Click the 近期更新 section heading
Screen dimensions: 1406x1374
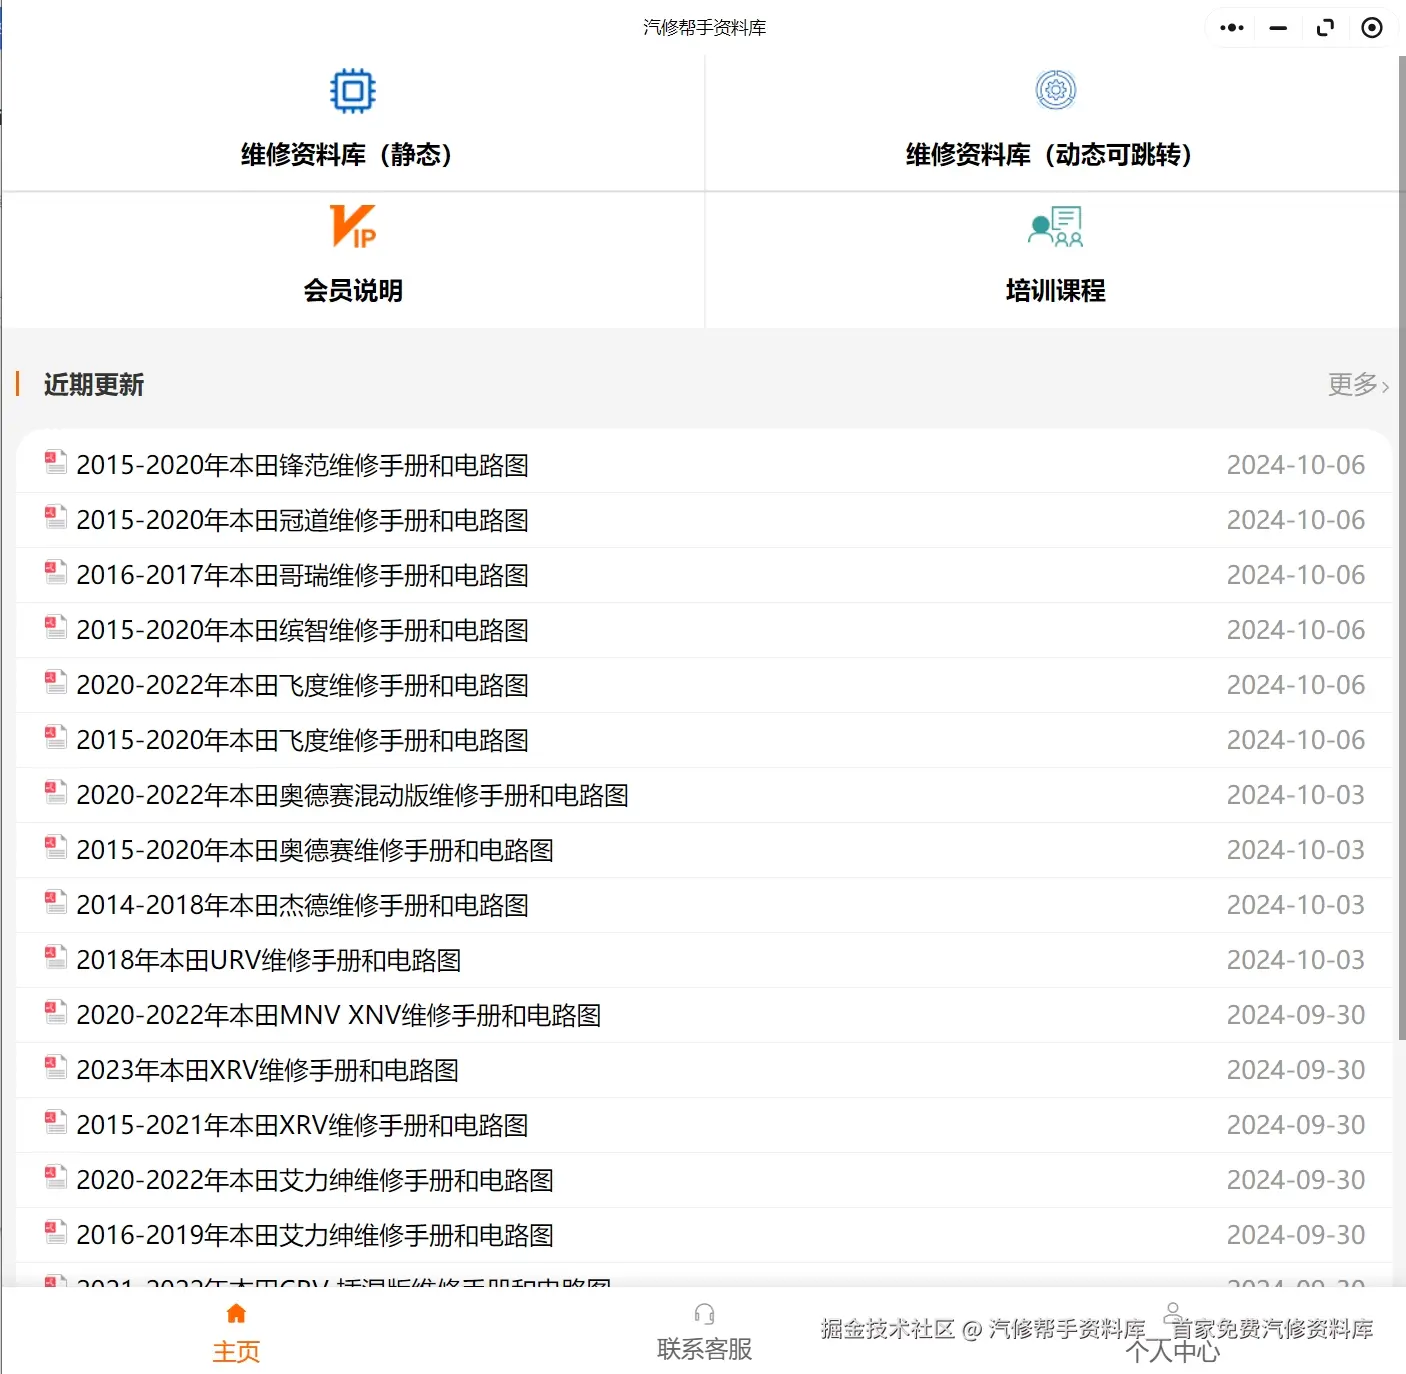pyautogui.click(x=95, y=385)
